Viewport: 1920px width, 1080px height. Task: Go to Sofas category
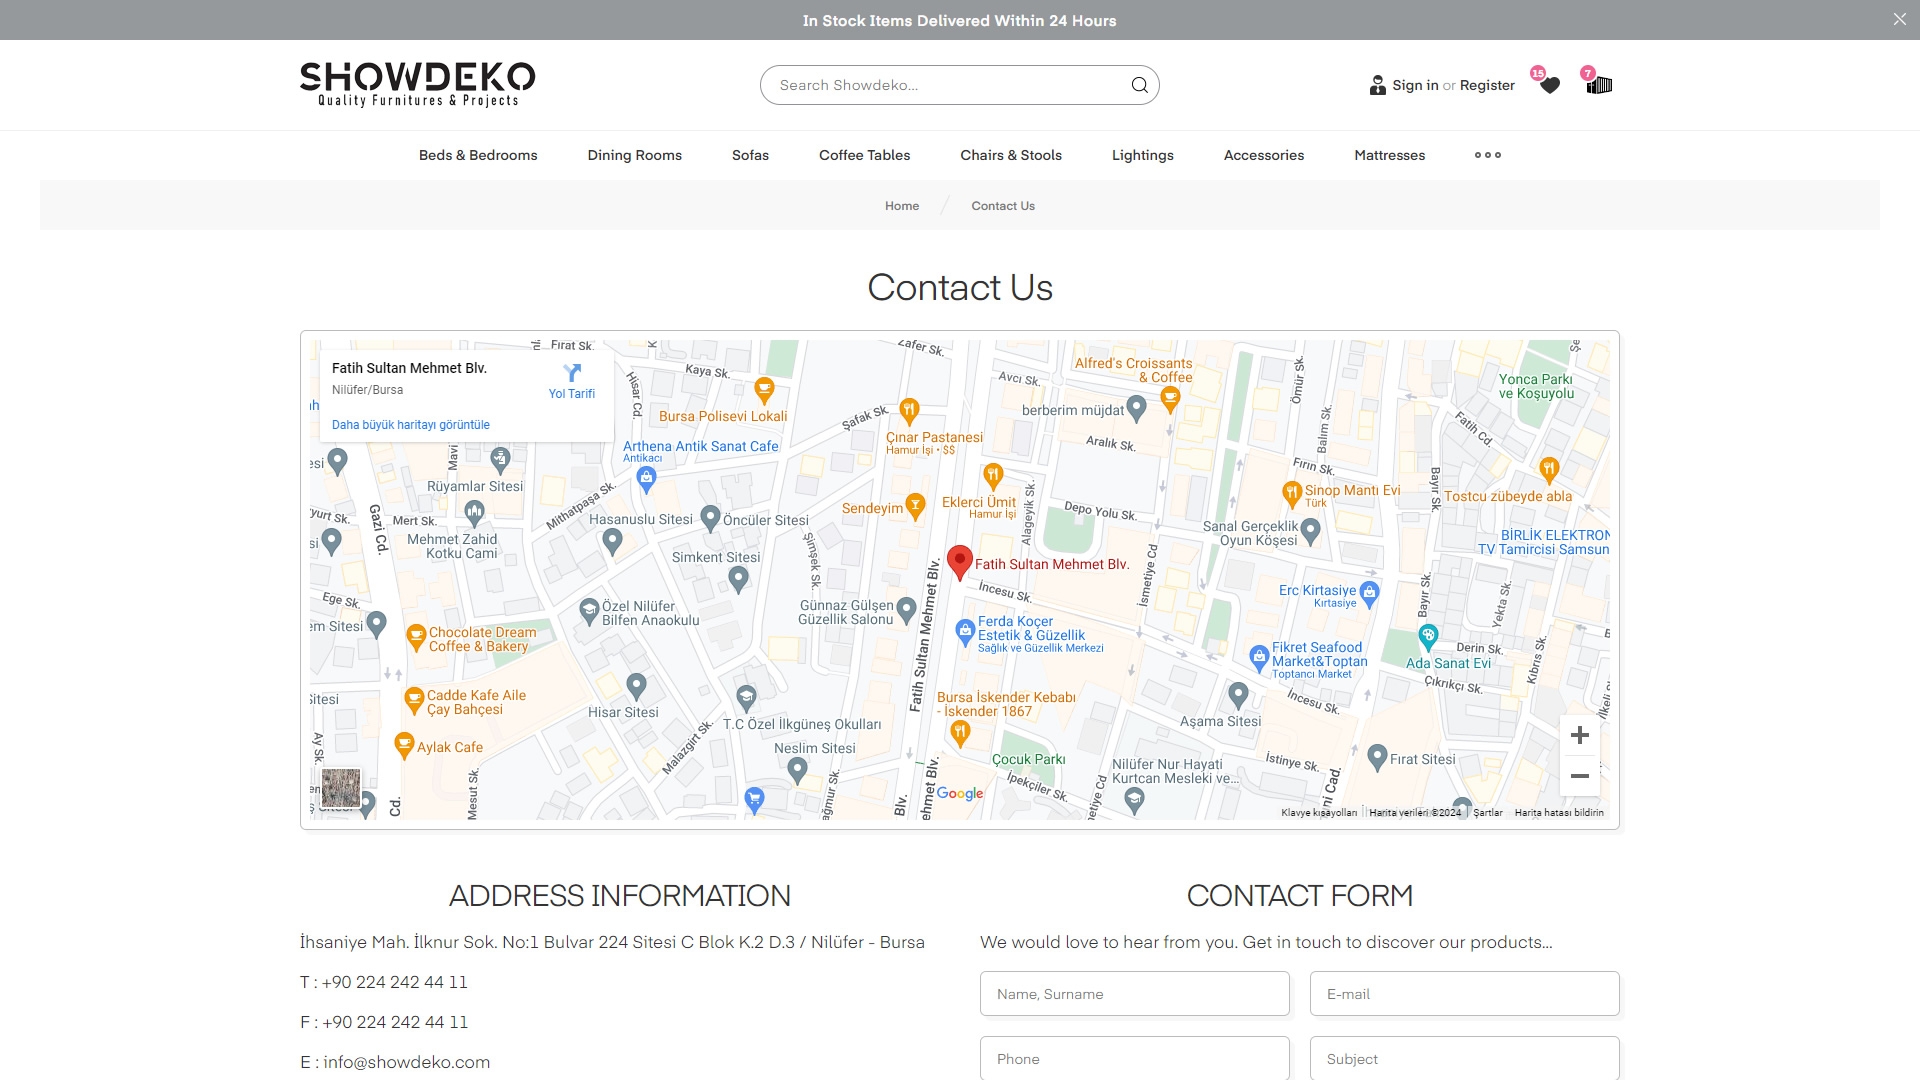pos(750,155)
